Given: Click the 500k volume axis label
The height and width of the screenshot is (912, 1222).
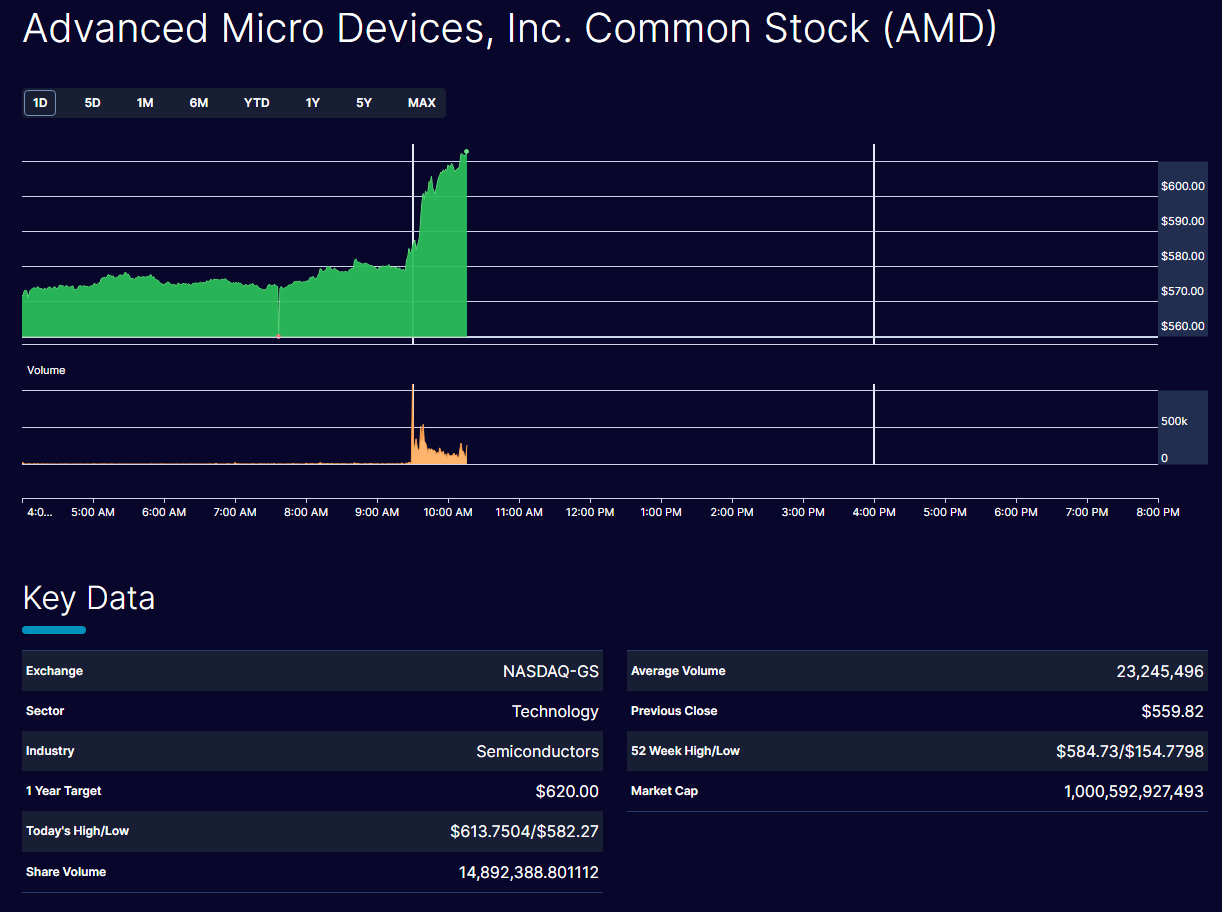Looking at the screenshot, I should click(x=1174, y=422).
